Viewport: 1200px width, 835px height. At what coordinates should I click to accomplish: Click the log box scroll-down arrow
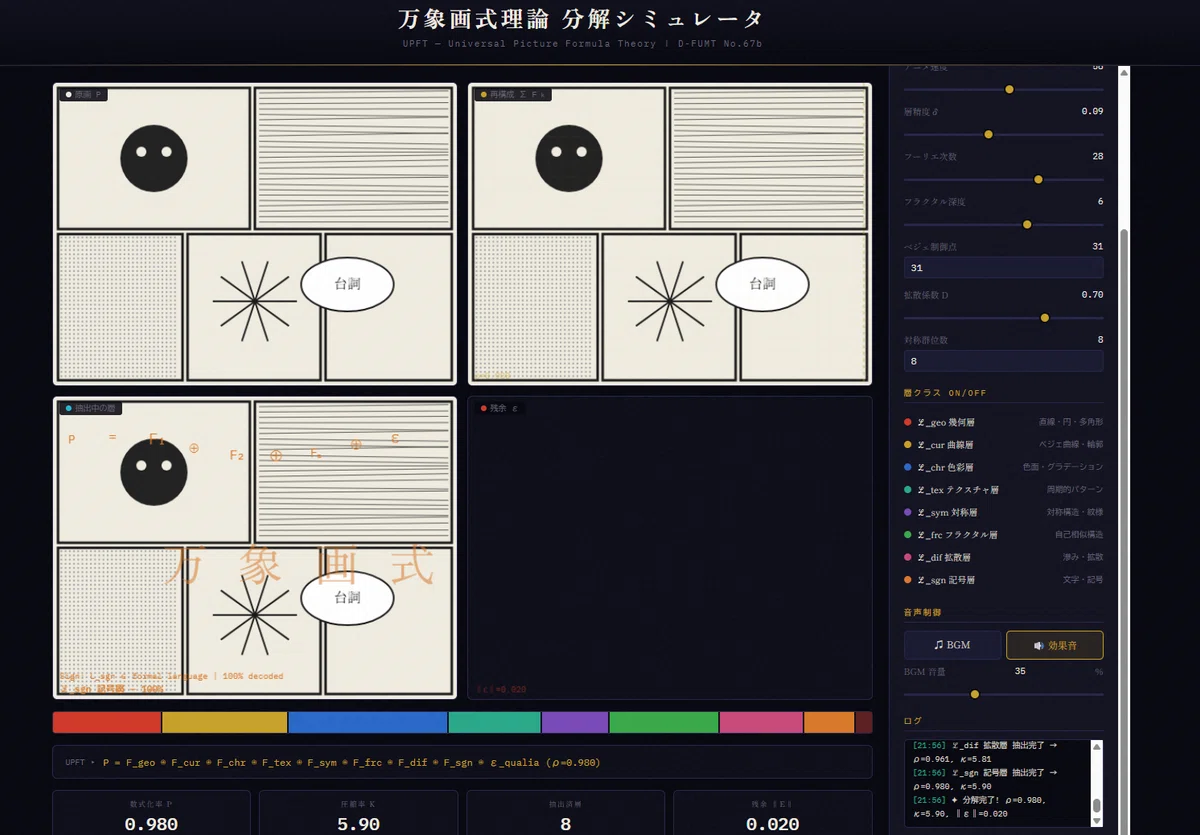click(x=1097, y=820)
